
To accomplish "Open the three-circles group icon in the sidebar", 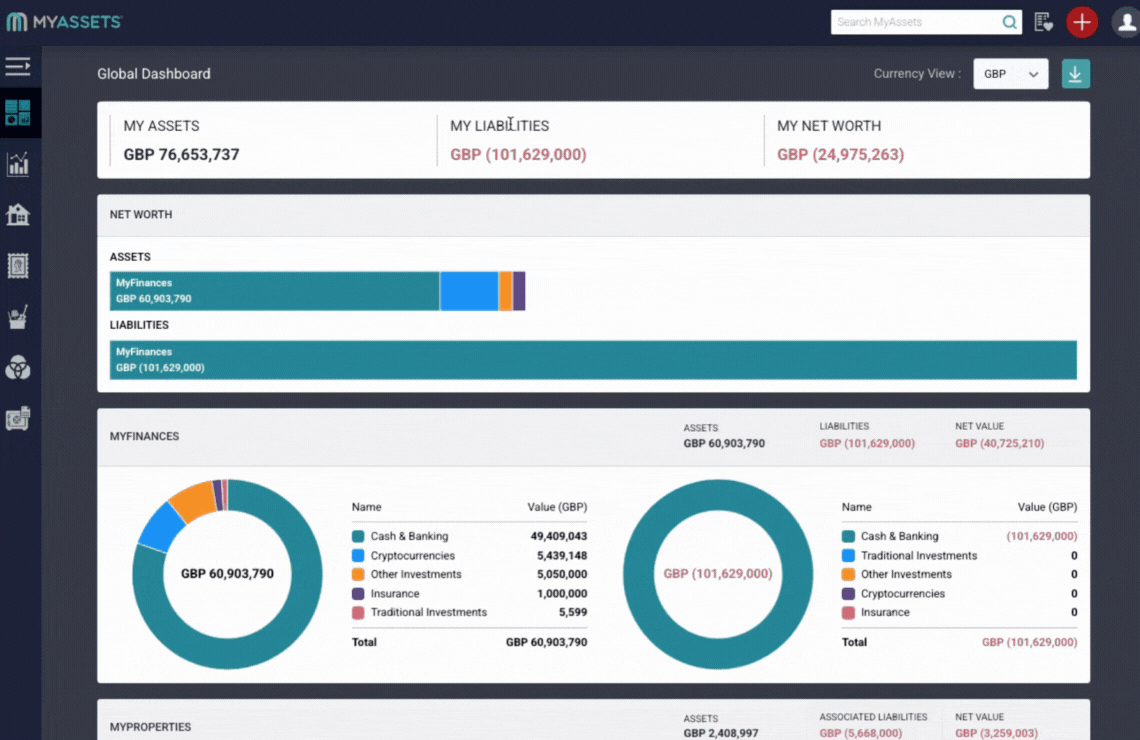I will coord(17,368).
